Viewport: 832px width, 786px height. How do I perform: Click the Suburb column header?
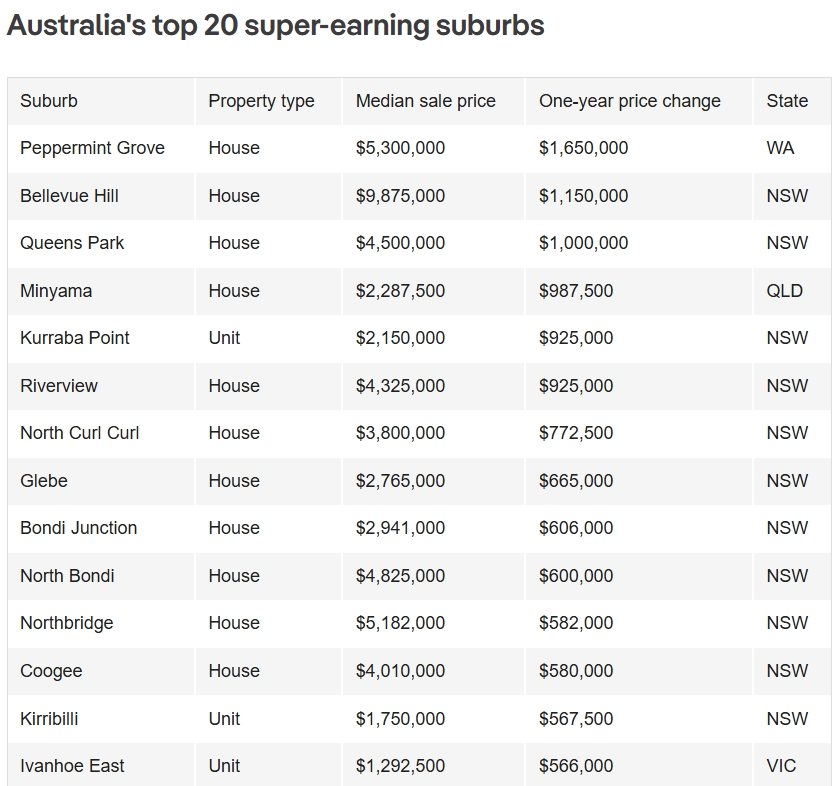(49, 101)
